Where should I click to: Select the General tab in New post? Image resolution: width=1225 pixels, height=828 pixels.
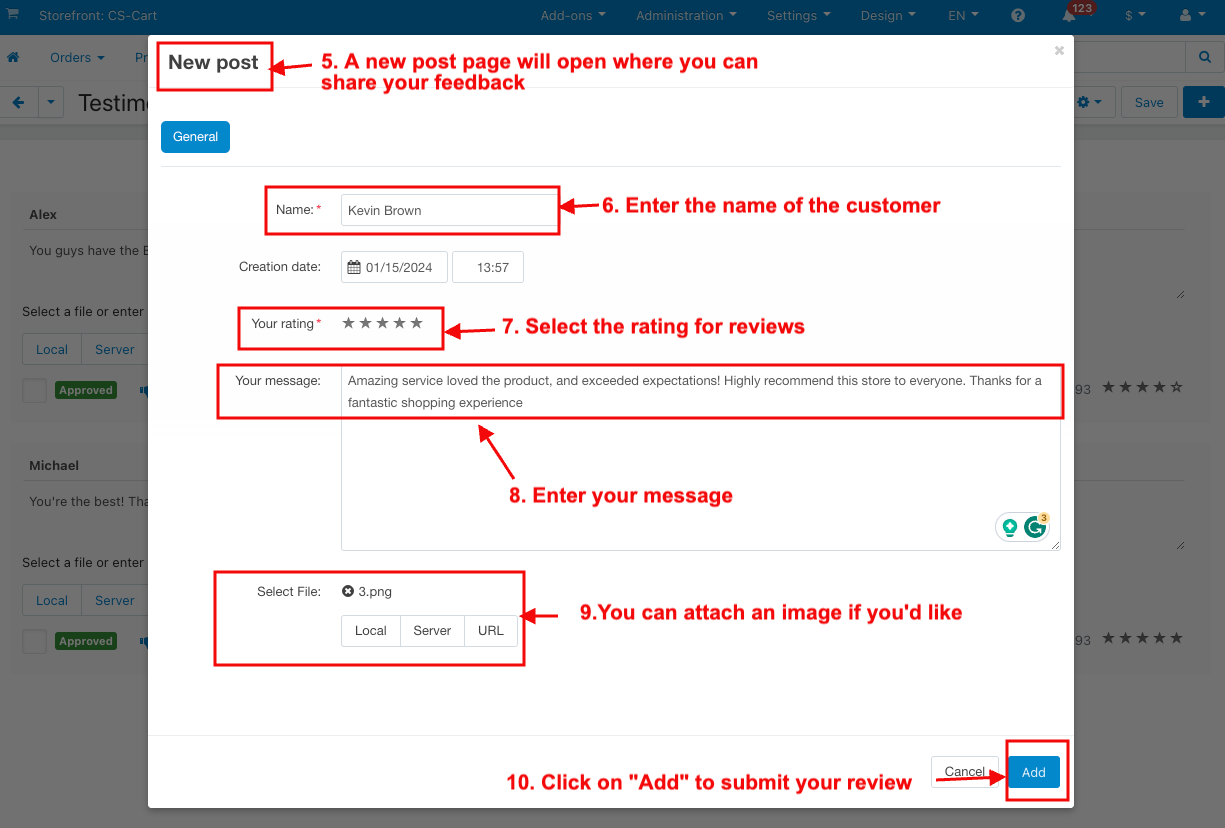195,137
